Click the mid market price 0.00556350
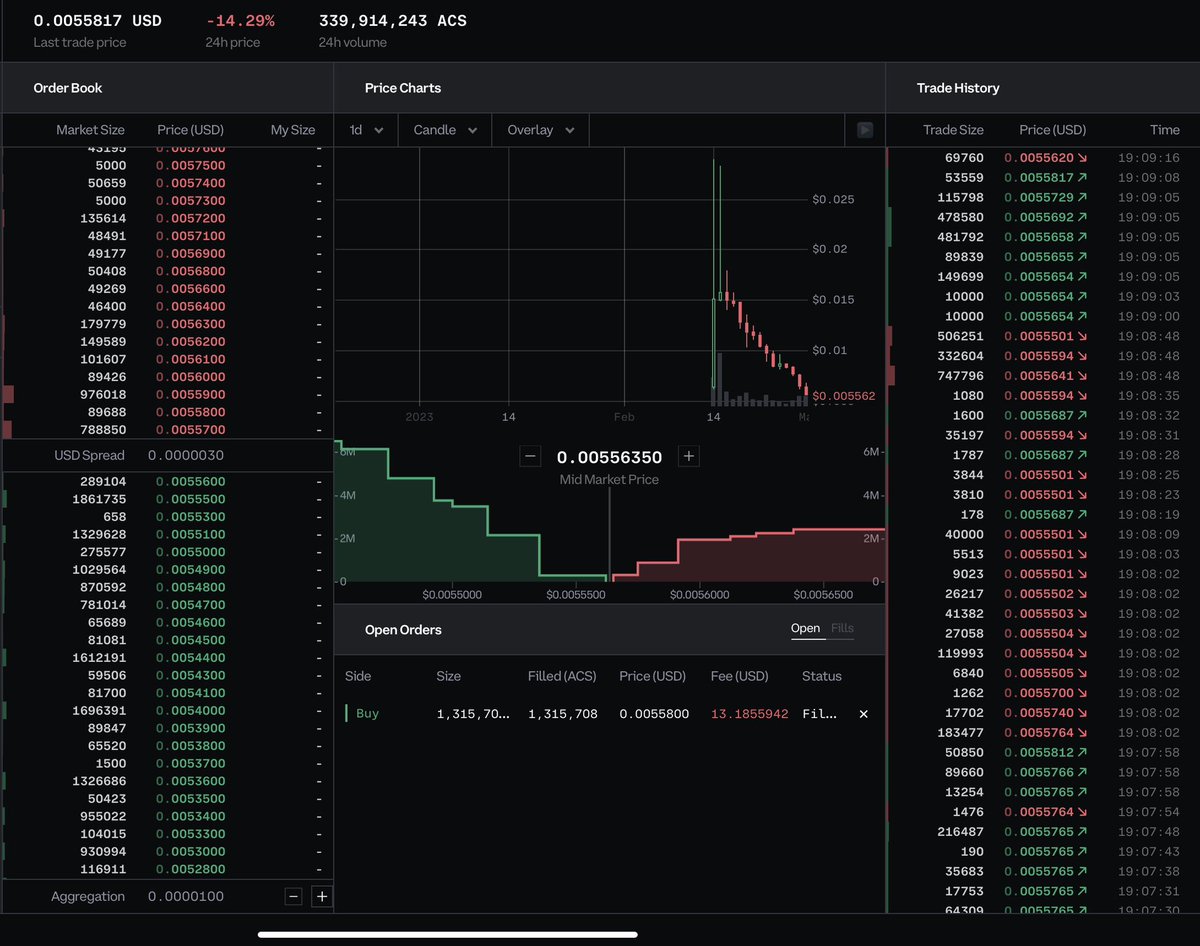1200x946 pixels. [609, 457]
